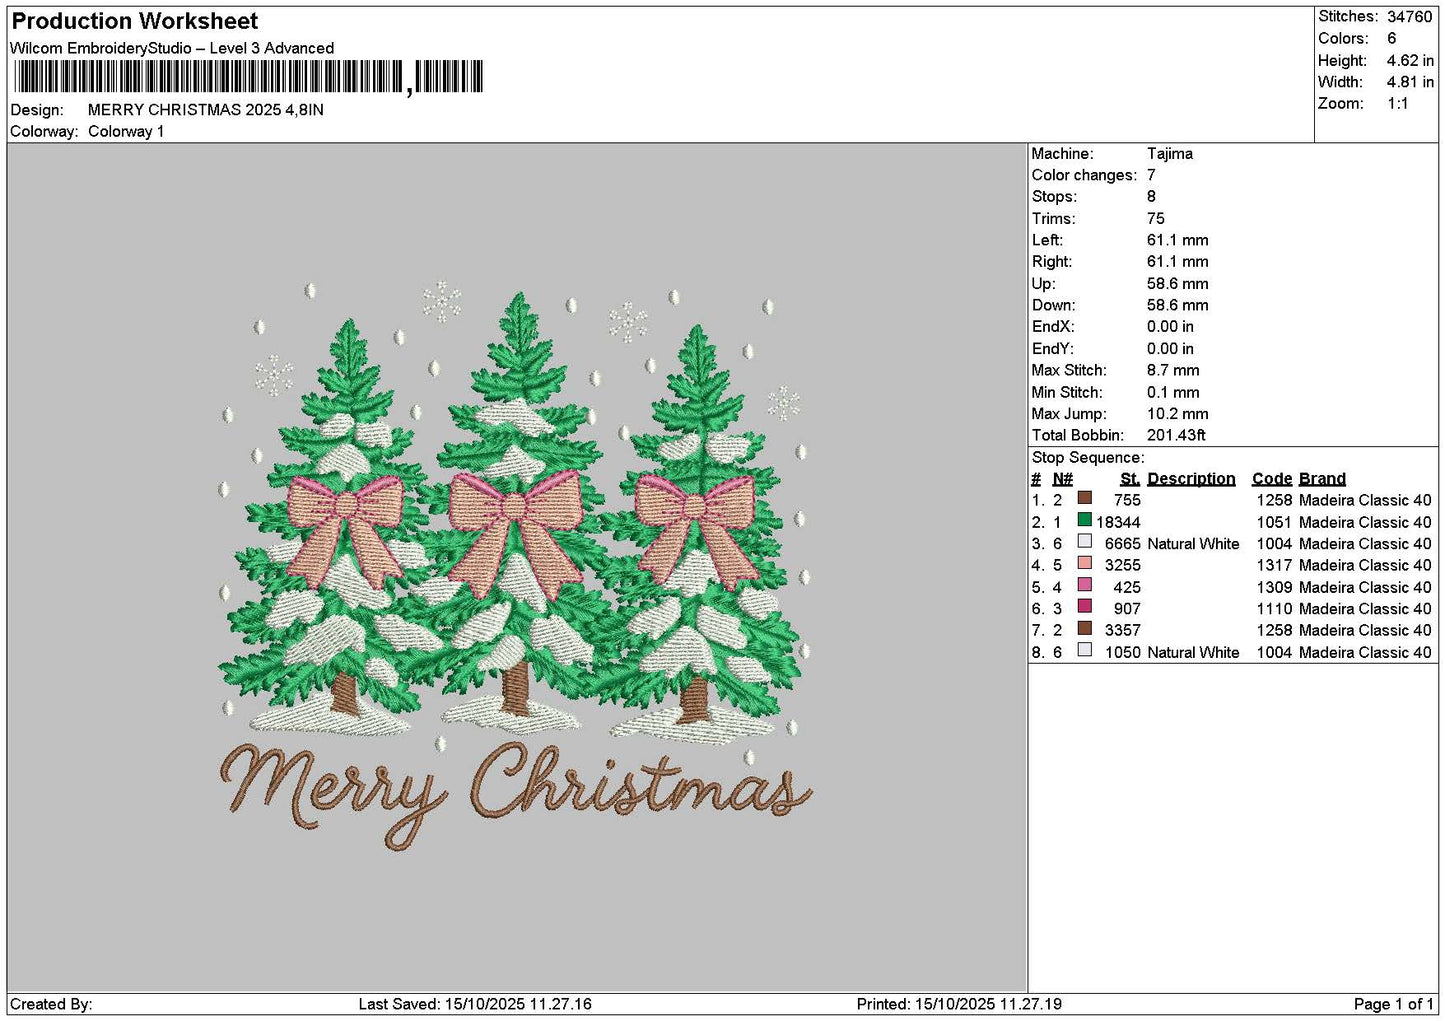Viewport: 1445px width, 1021px height.
Task: Click the Description column header
Action: pyautogui.click(x=1191, y=479)
